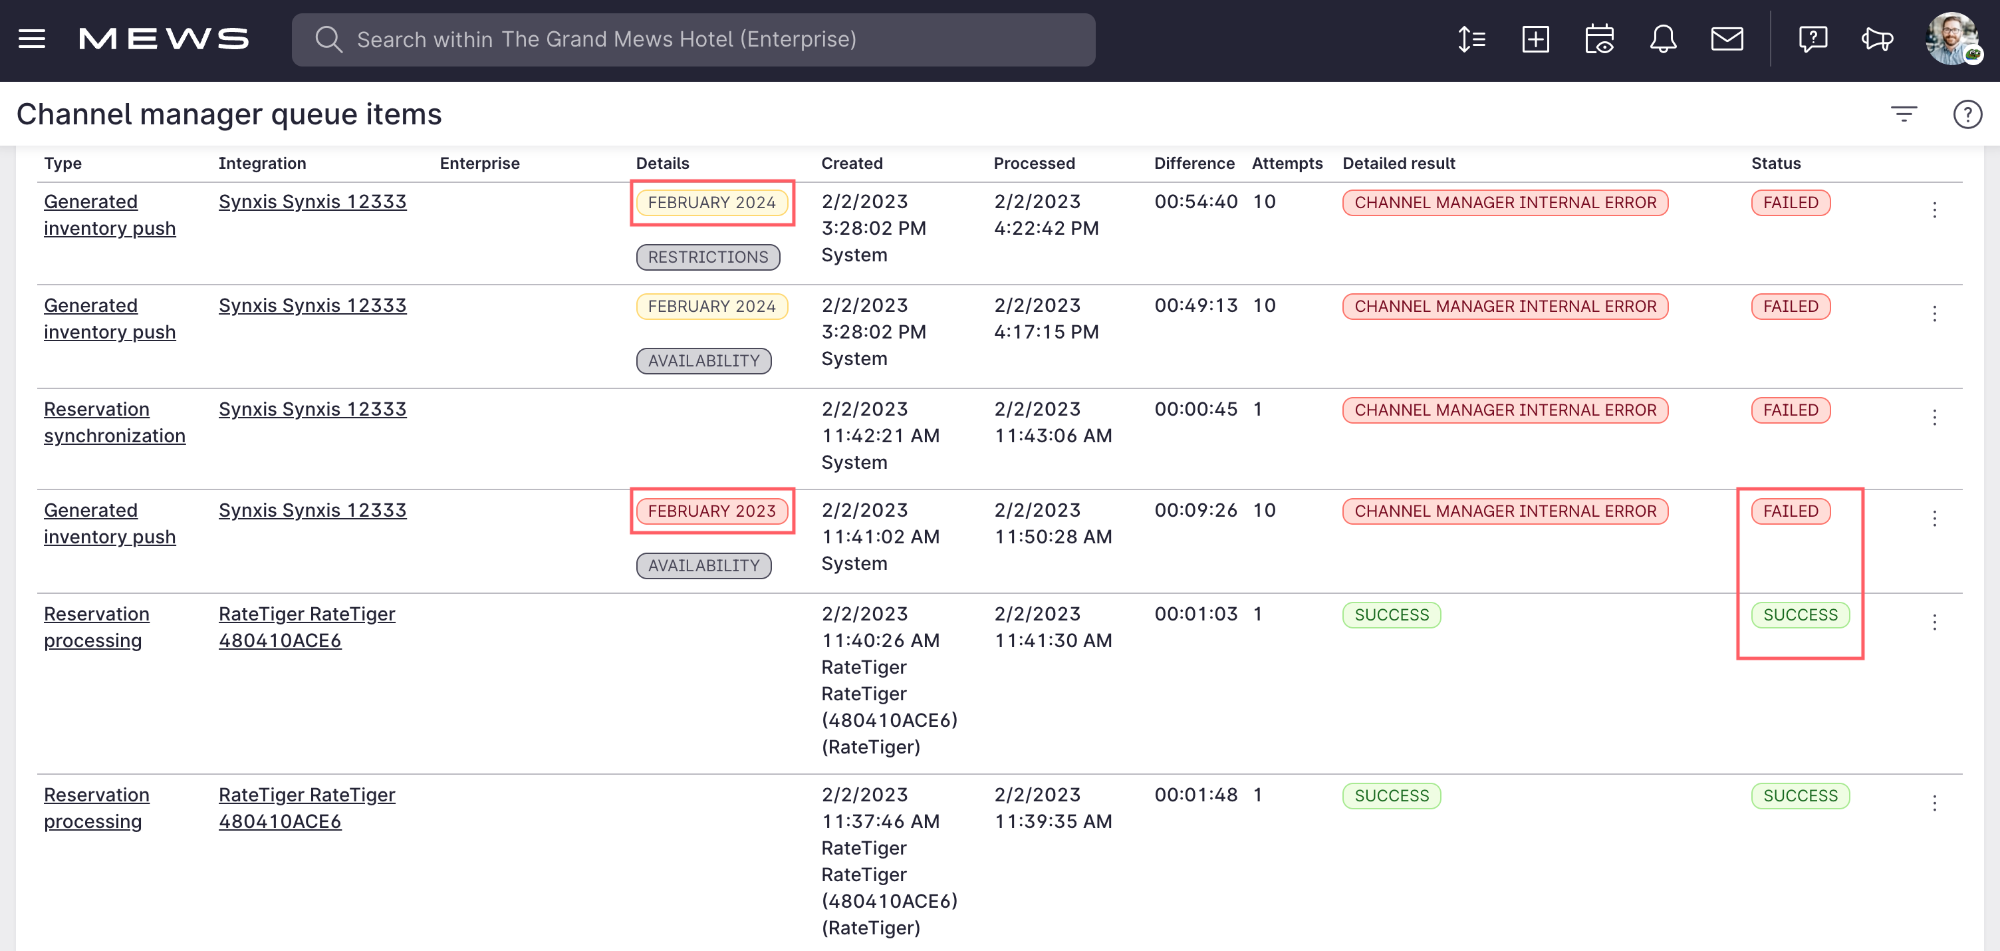Open RateTiger 480410ACE6 link in 00:01:03 row
Viewport: 2000px width, 951px height.
(307, 628)
